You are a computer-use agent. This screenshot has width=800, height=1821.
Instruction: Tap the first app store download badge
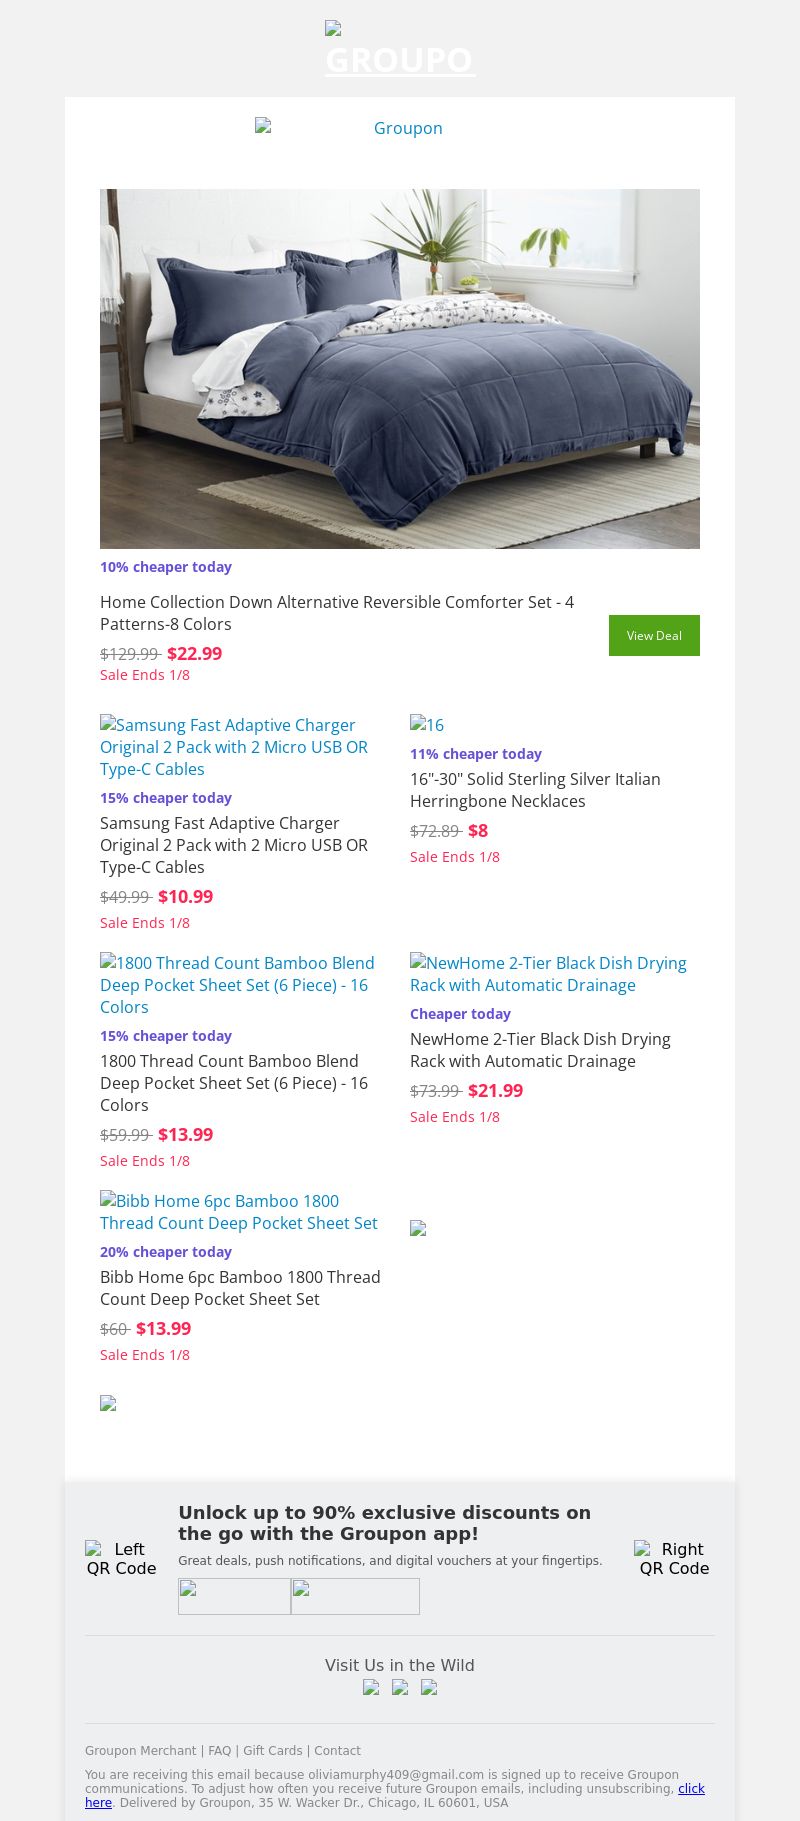pos(234,1596)
